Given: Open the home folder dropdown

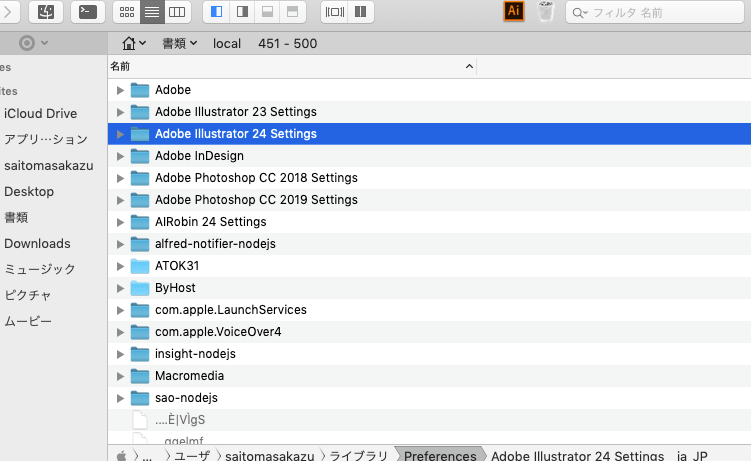Looking at the screenshot, I should tap(134, 44).
